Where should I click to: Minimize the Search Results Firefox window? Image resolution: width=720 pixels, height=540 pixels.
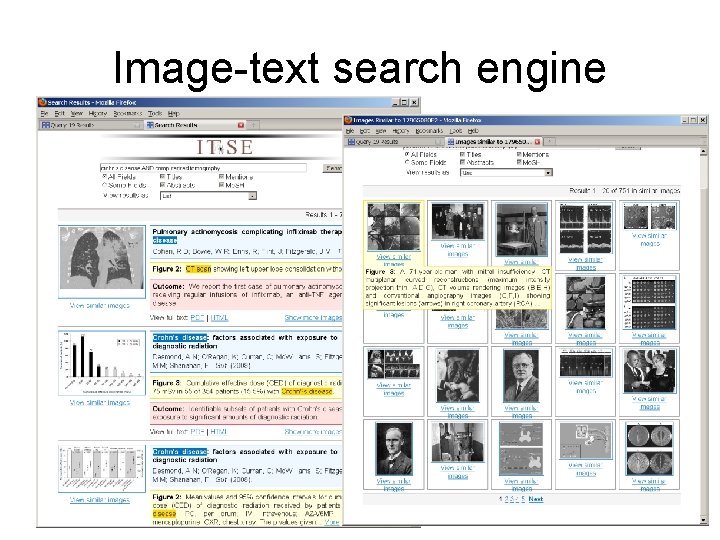(395, 102)
